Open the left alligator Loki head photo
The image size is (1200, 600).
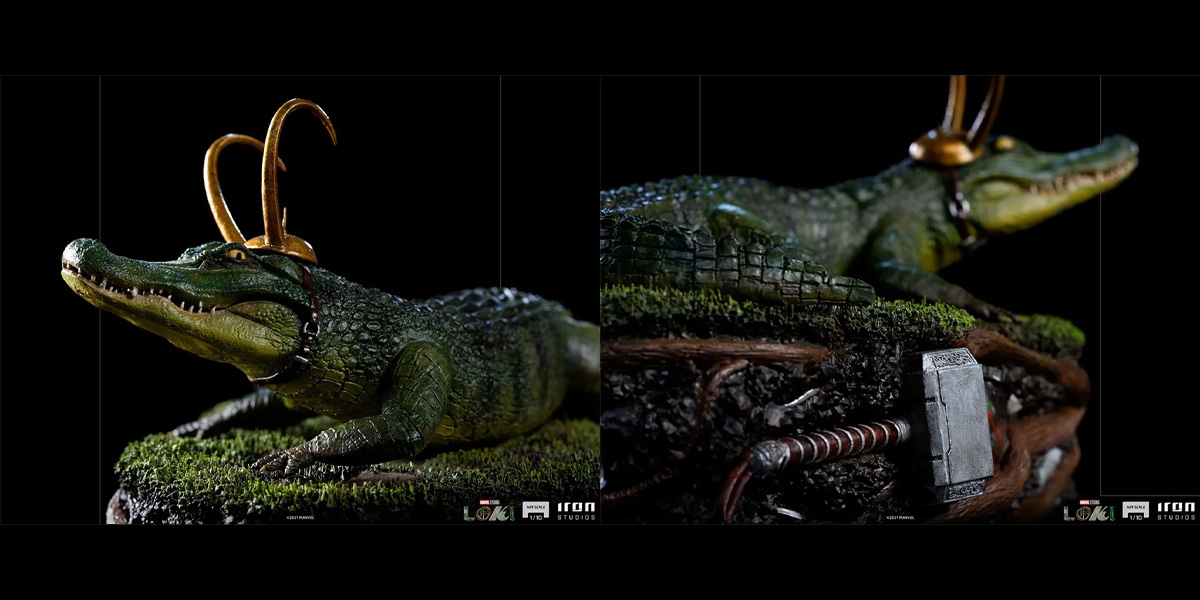tap(300, 300)
